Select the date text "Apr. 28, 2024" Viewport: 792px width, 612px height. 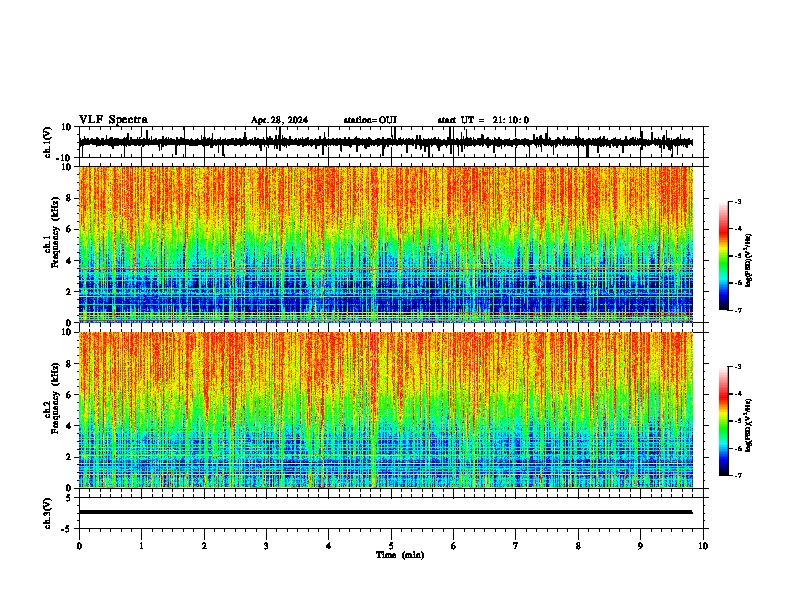tap(279, 120)
